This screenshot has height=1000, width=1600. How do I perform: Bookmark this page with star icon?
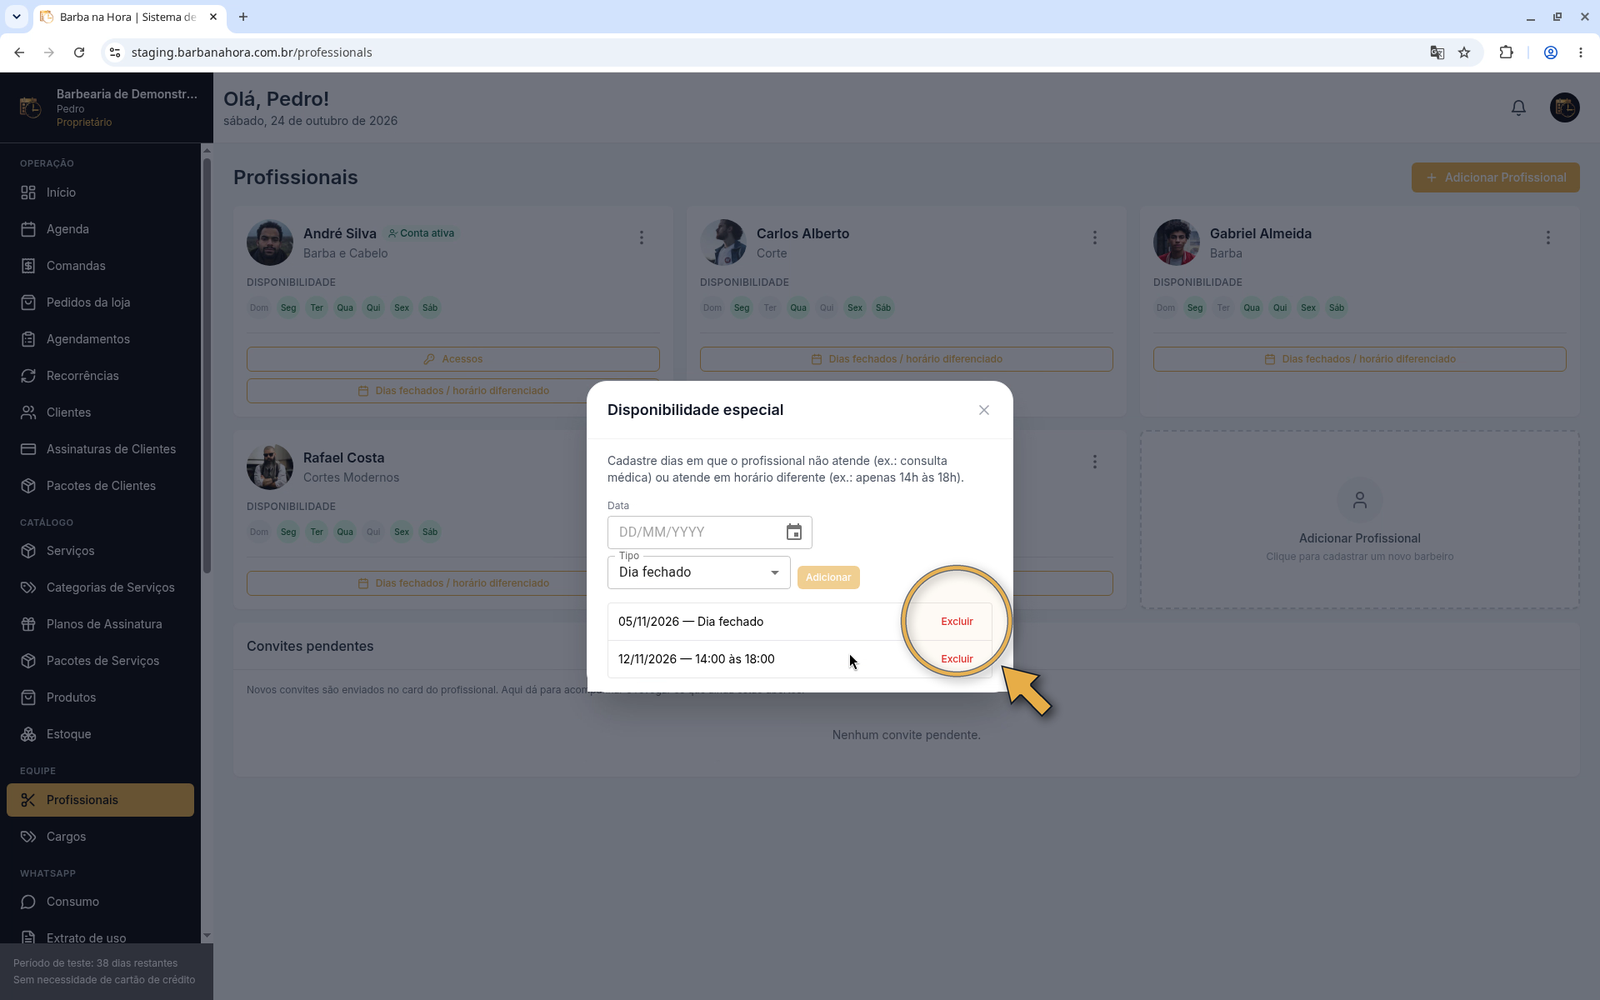click(x=1464, y=53)
